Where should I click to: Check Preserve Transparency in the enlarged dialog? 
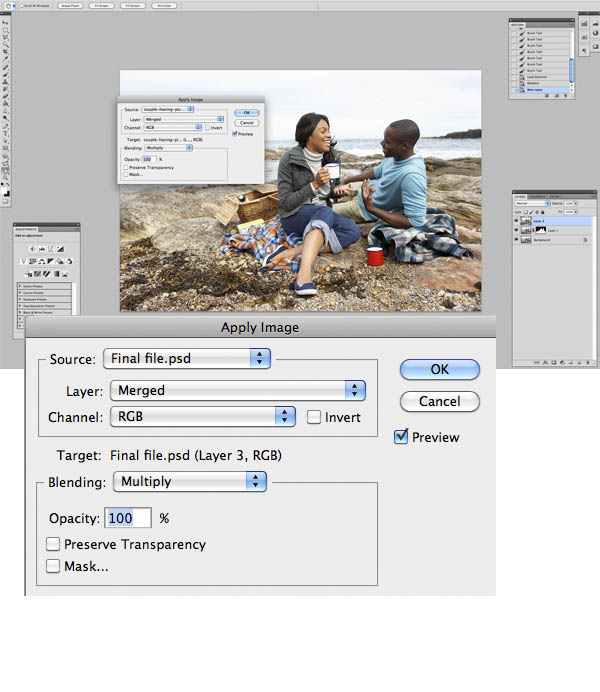click(54, 545)
